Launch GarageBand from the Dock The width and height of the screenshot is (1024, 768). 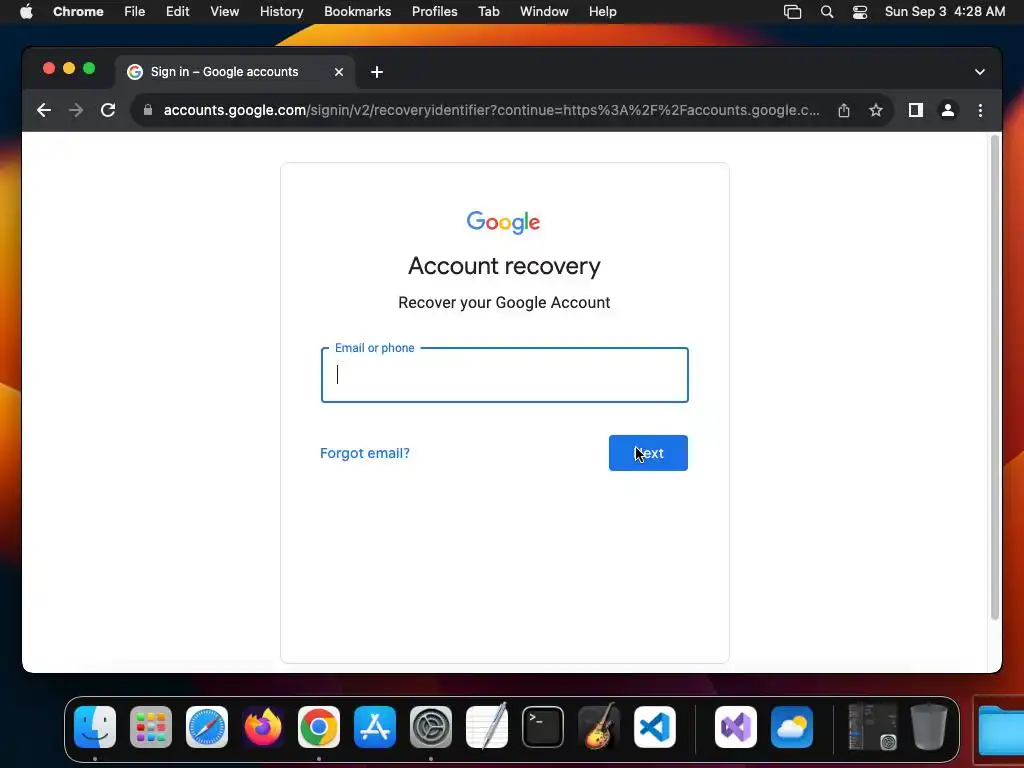[x=599, y=726]
